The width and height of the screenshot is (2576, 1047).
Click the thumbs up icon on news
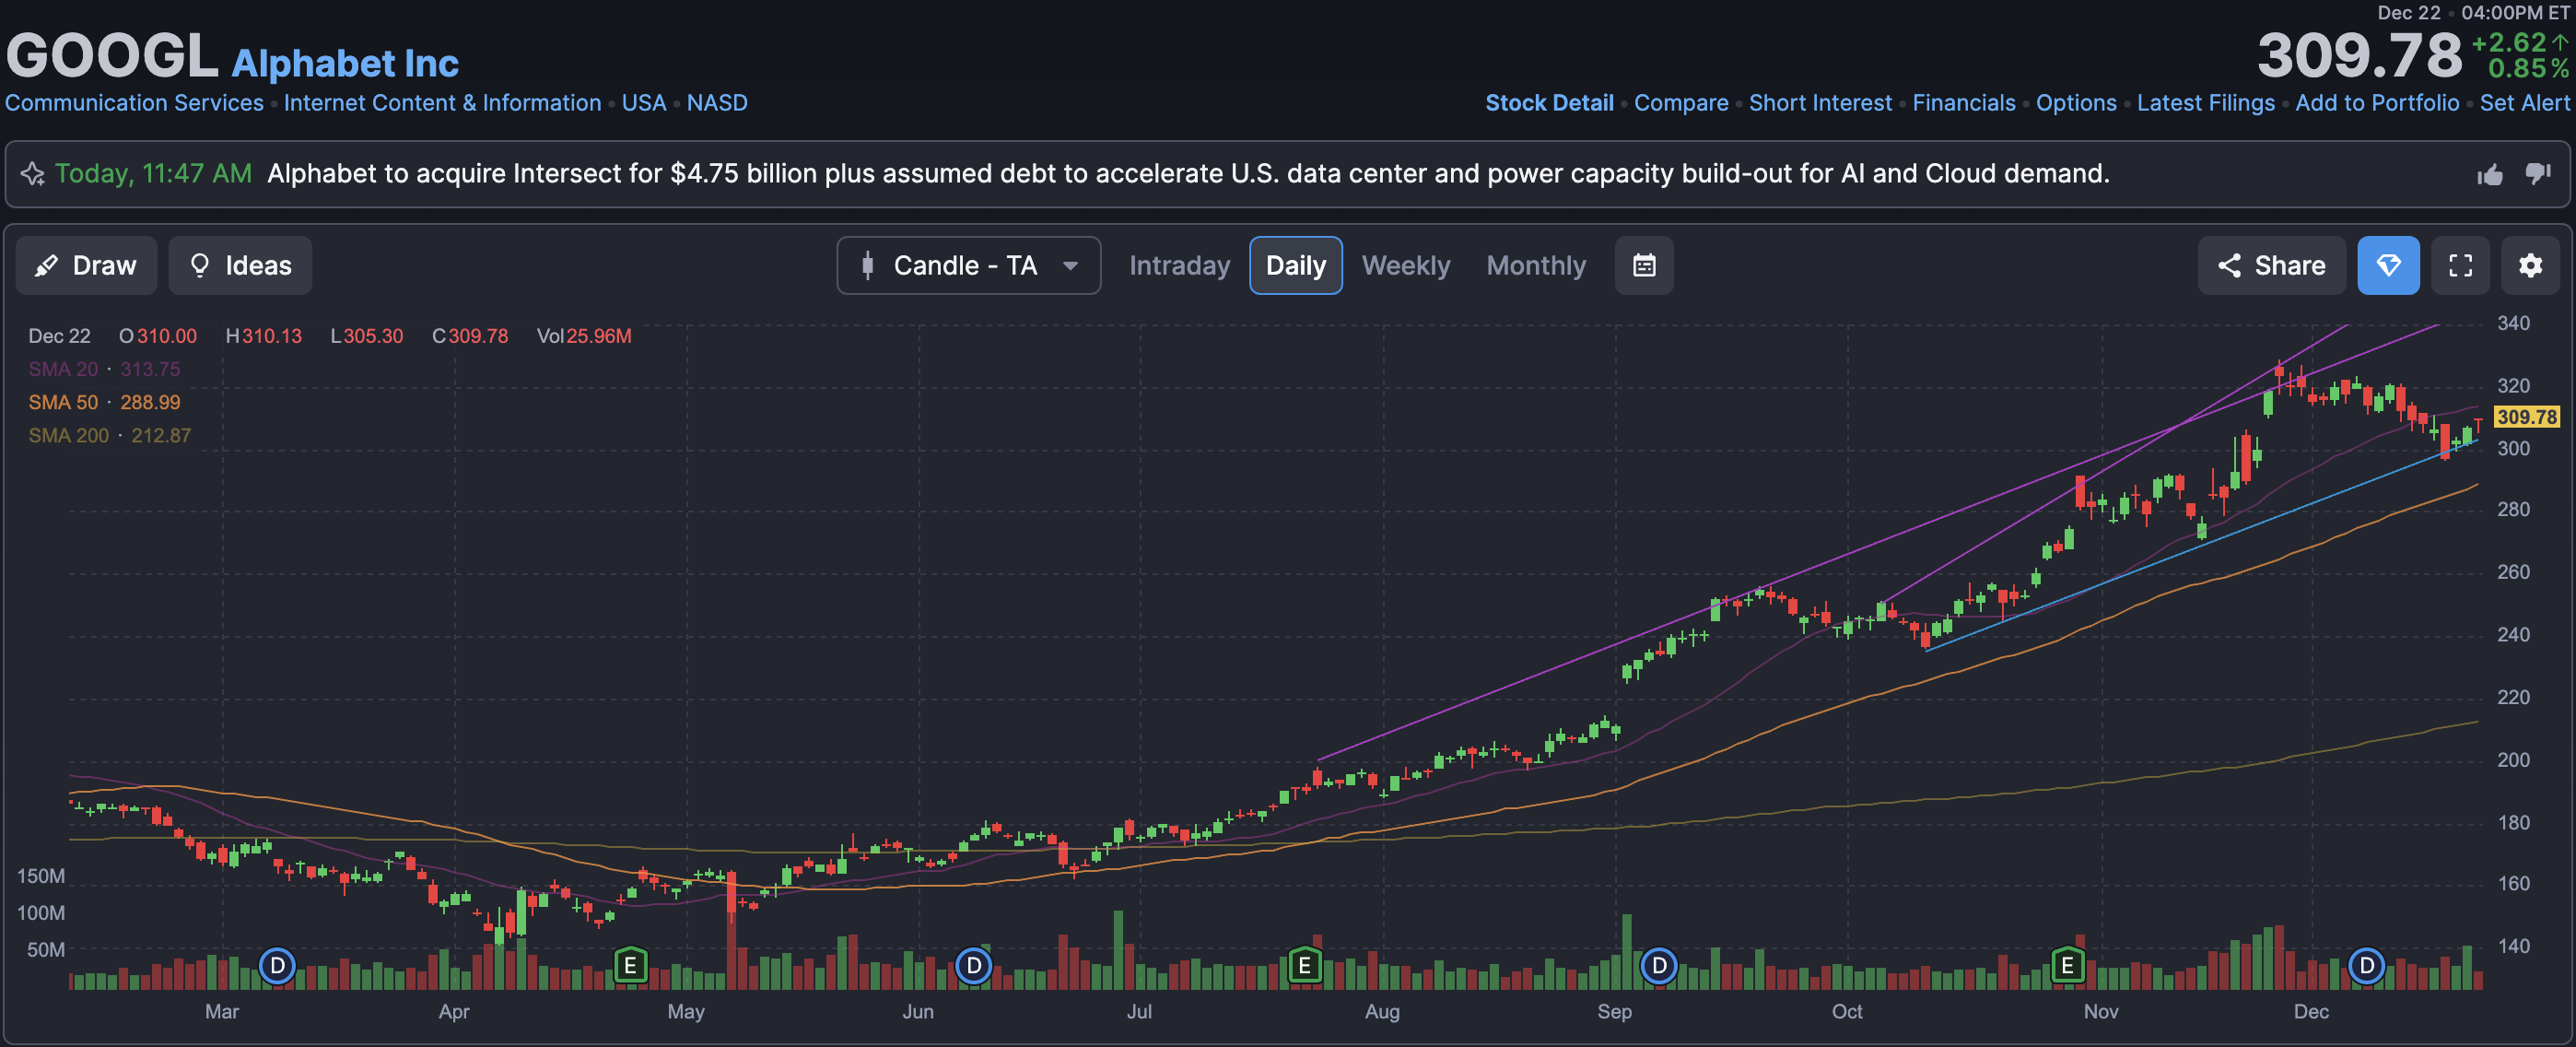click(2490, 175)
